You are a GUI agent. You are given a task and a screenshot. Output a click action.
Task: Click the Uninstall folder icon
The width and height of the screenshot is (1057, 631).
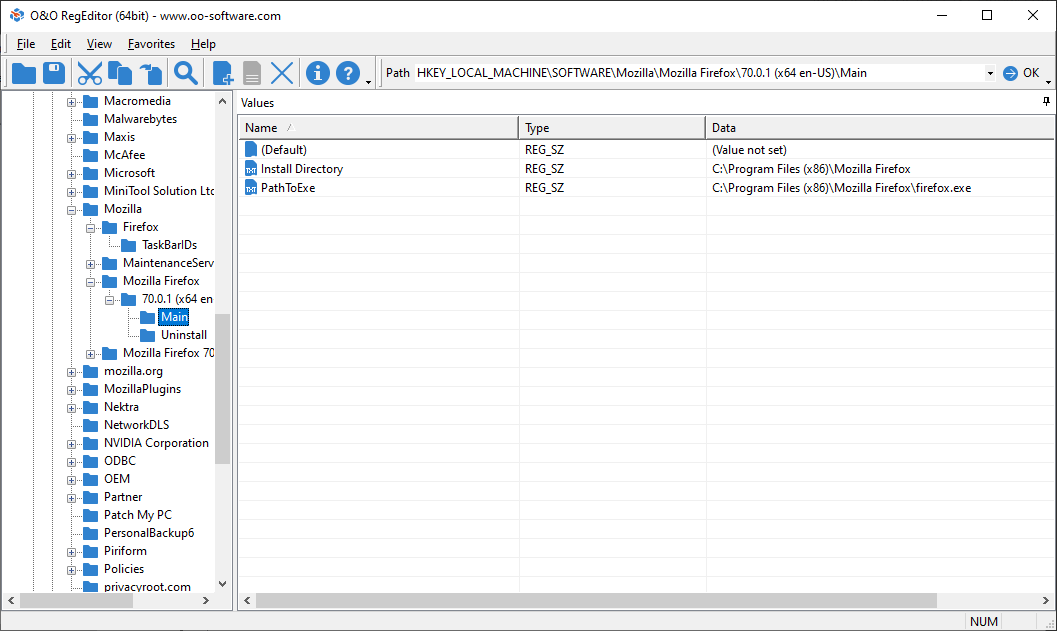click(x=147, y=335)
